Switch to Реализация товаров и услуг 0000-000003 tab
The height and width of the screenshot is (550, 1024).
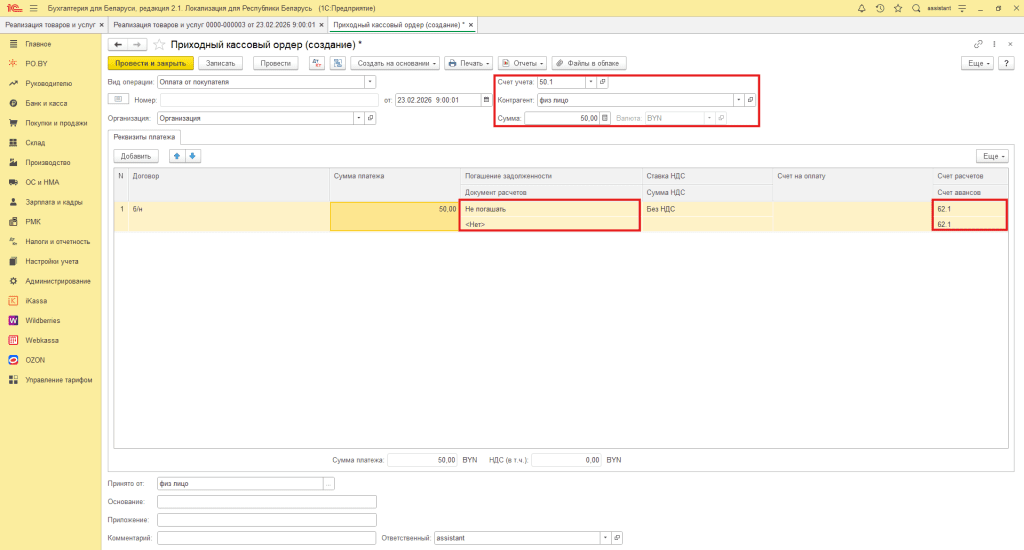(x=215, y=23)
